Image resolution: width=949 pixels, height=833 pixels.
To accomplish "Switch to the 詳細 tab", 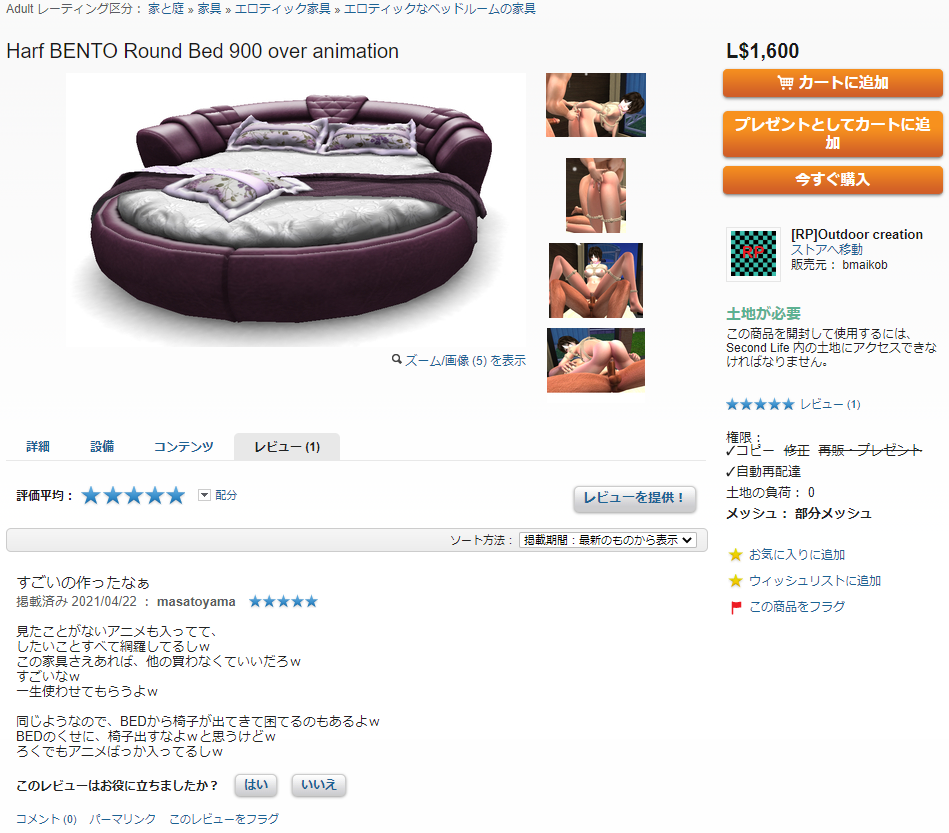I will point(38,447).
